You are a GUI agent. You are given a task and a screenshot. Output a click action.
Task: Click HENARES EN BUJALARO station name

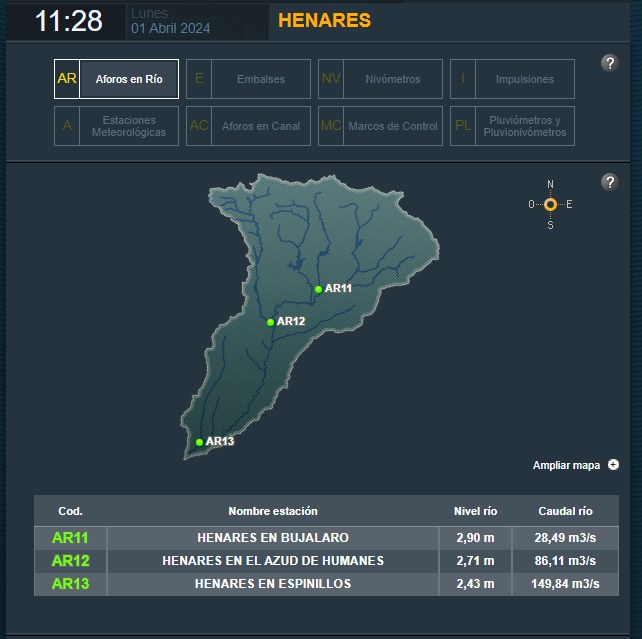(x=273, y=538)
